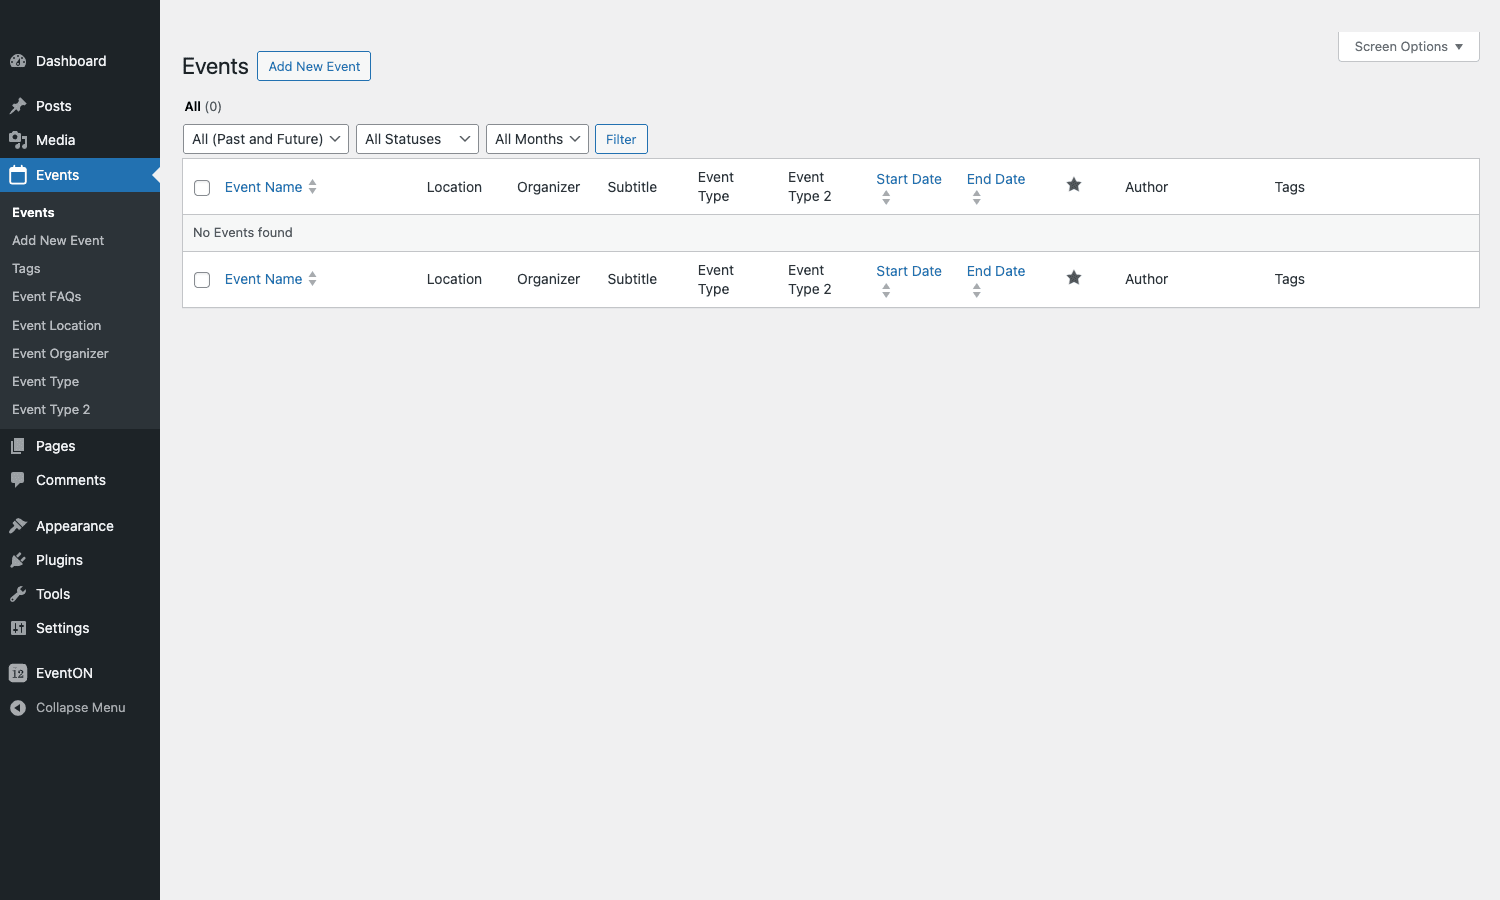Open Tools menu label

(53, 594)
